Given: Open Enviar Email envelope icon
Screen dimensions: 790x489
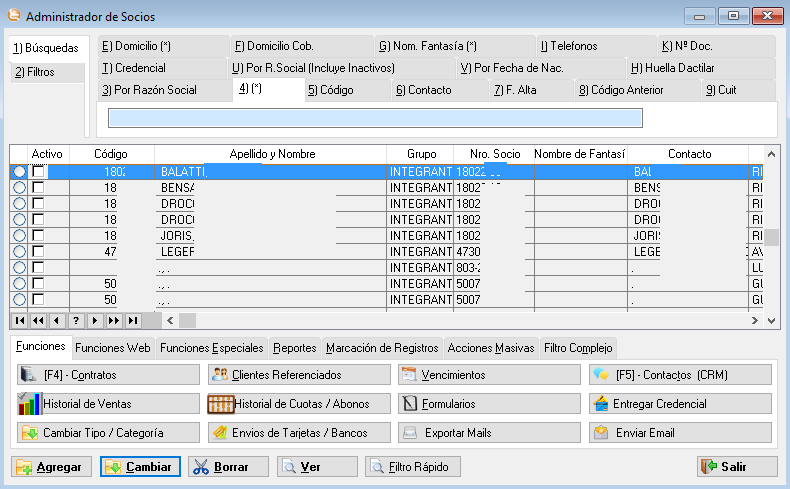Looking at the screenshot, I should click(x=601, y=433).
